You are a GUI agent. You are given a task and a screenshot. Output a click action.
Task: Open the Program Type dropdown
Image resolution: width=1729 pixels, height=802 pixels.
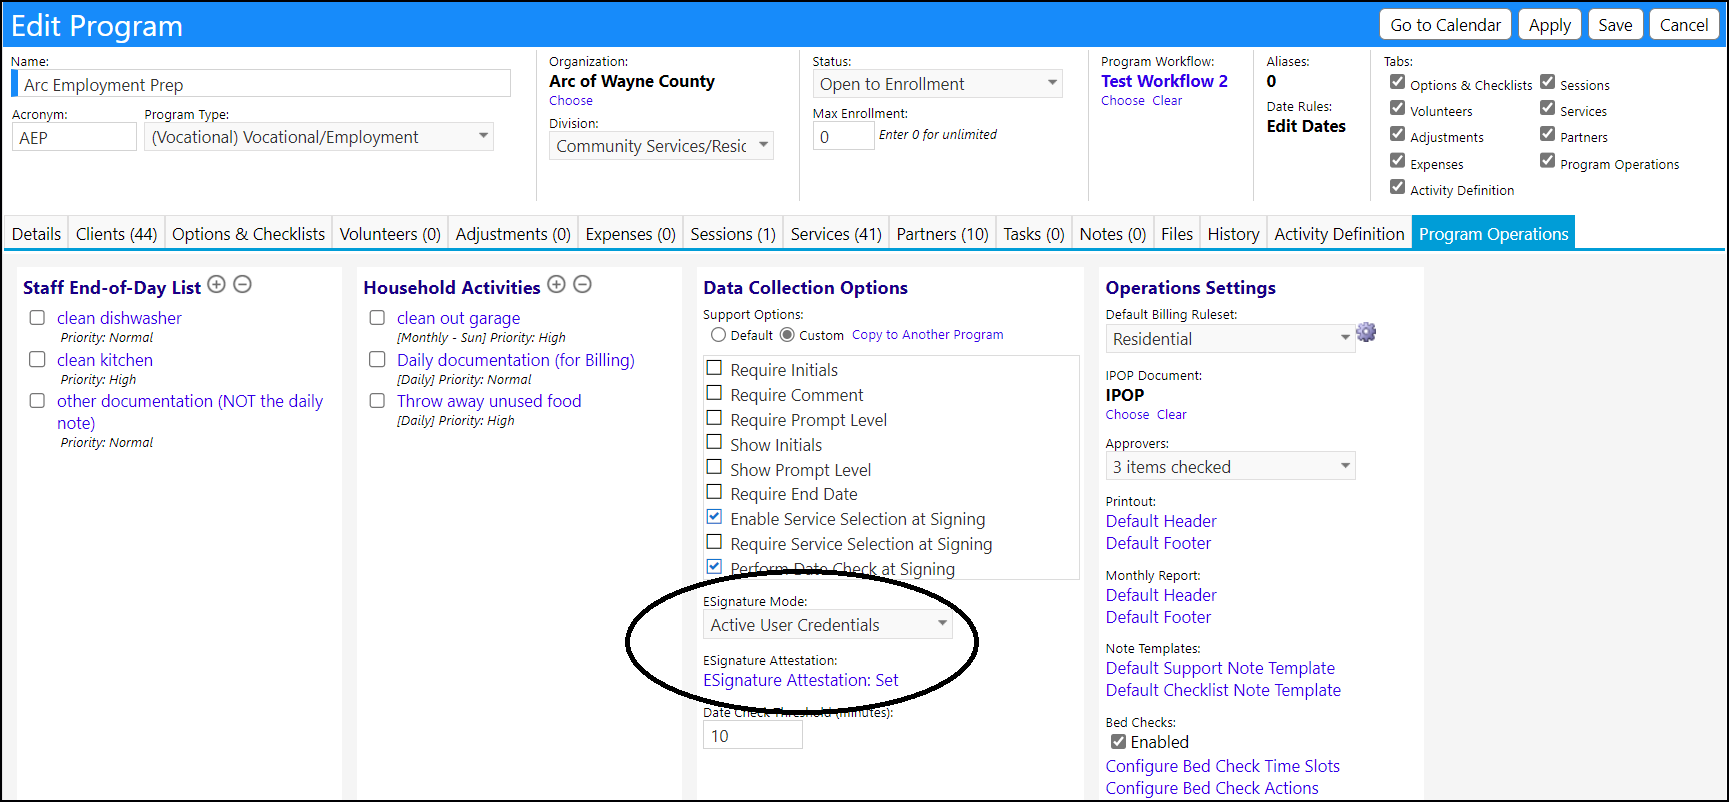pos(319,137)
